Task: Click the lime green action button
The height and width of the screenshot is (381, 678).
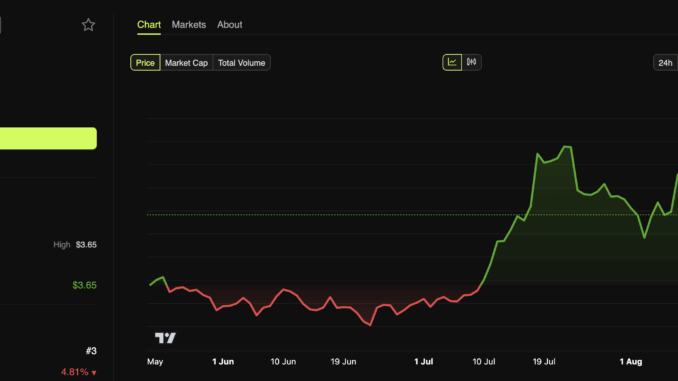Action: pyautogui.click(x=48, y=138)
